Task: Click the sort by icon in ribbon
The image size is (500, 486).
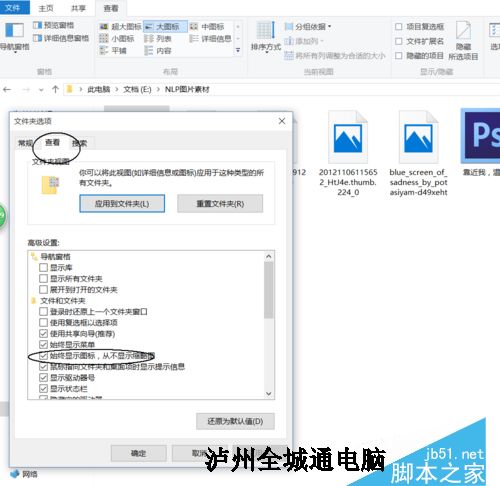Action: [265, 30]
